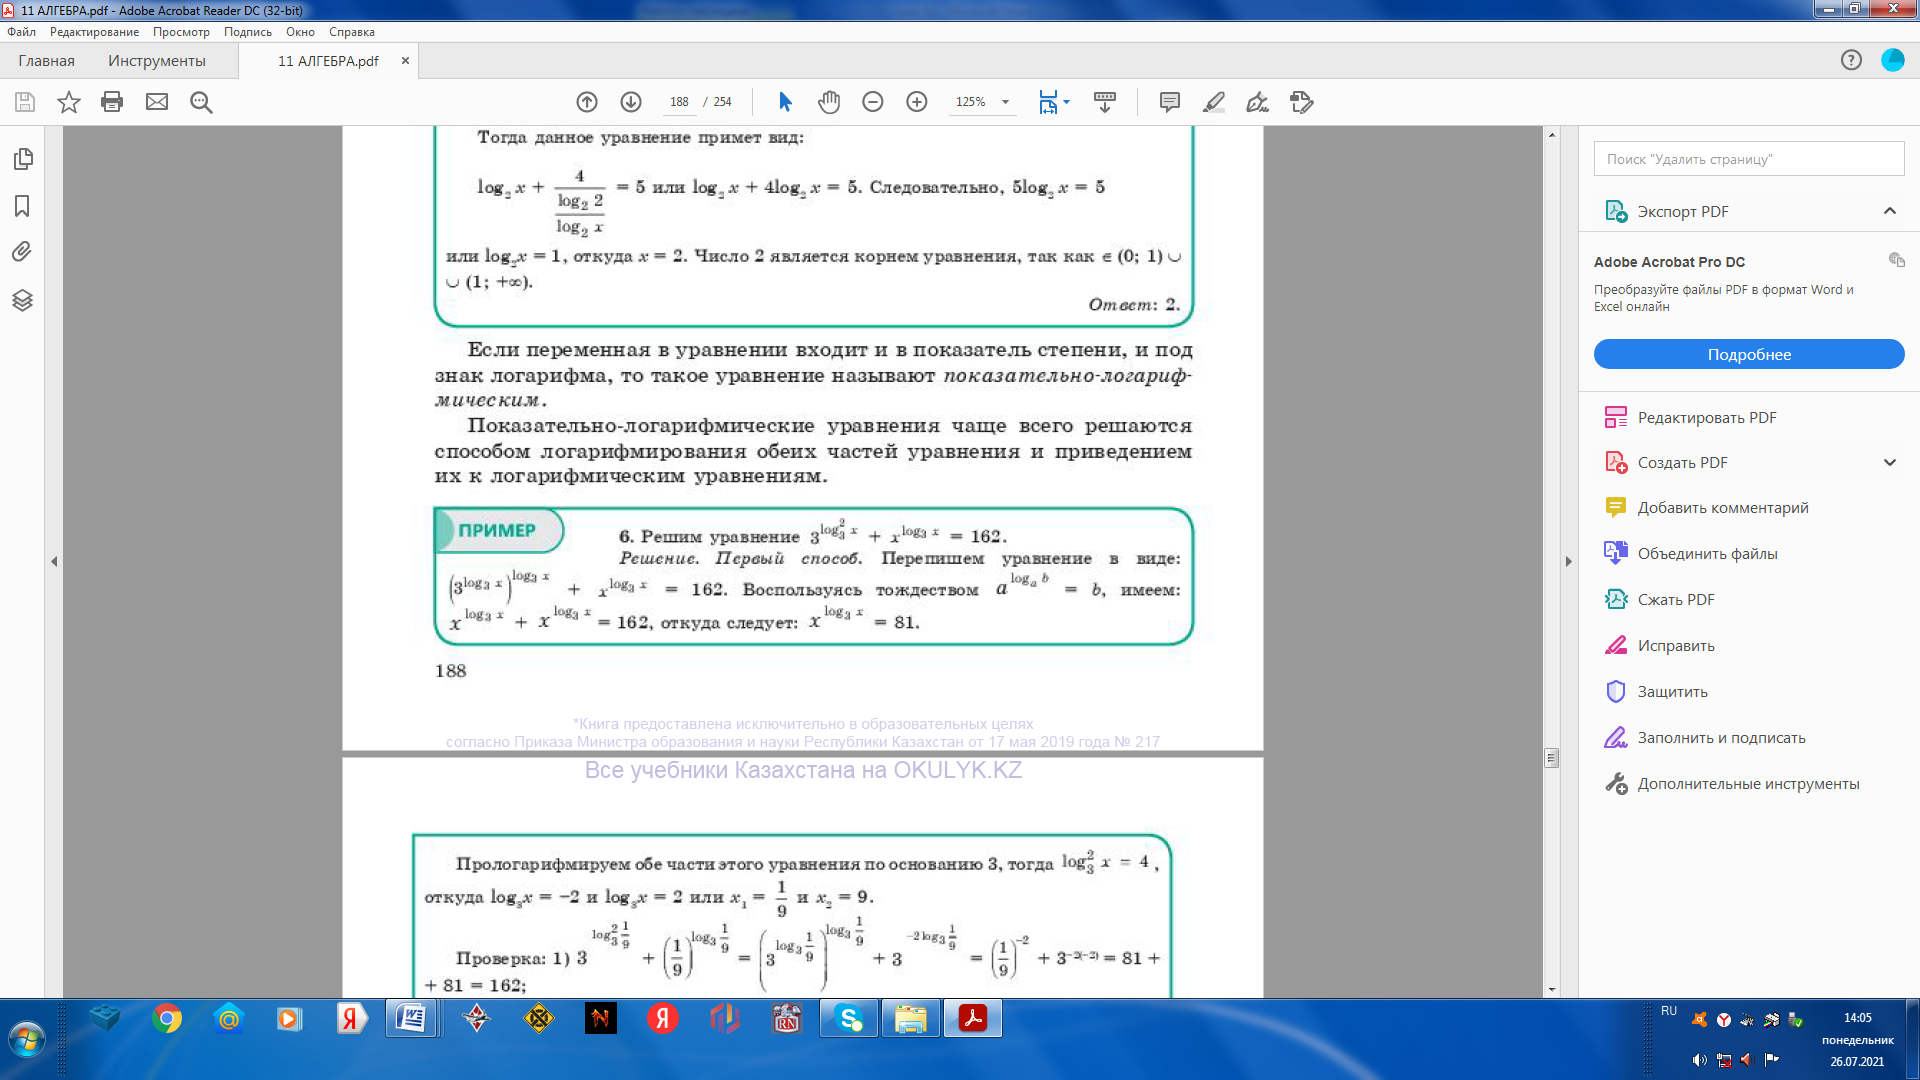Open Skype from the taskbar
The image size is (1920, 1080).
click(x=849, y=1019)
